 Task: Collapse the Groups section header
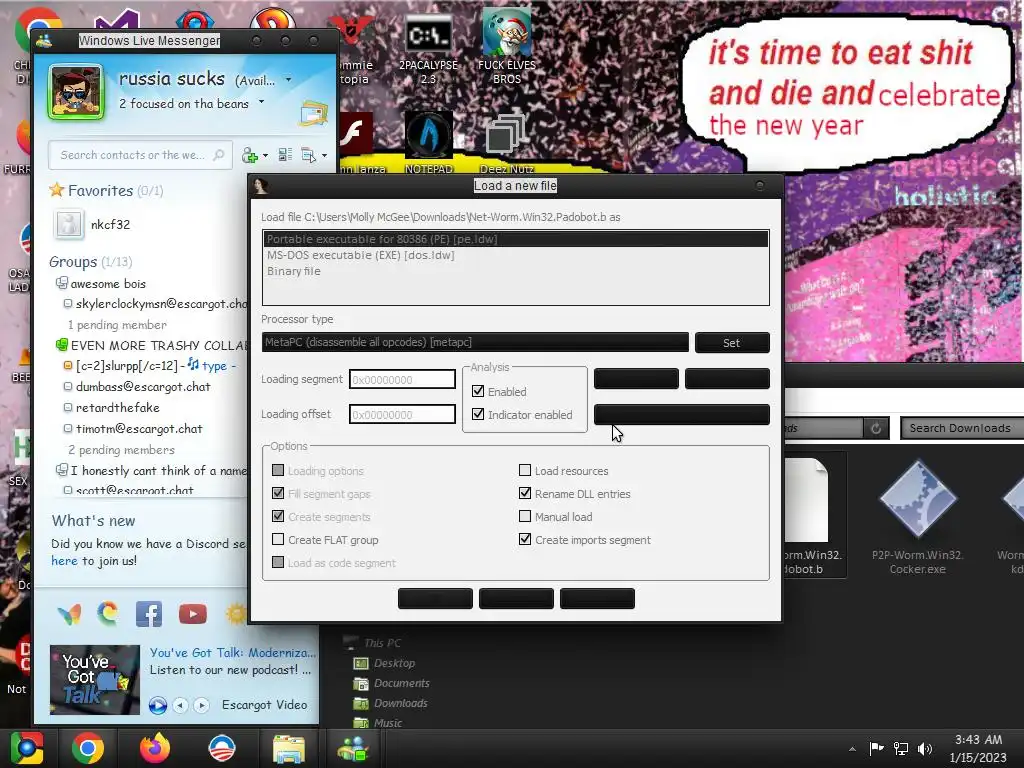(x=91, y=262)
